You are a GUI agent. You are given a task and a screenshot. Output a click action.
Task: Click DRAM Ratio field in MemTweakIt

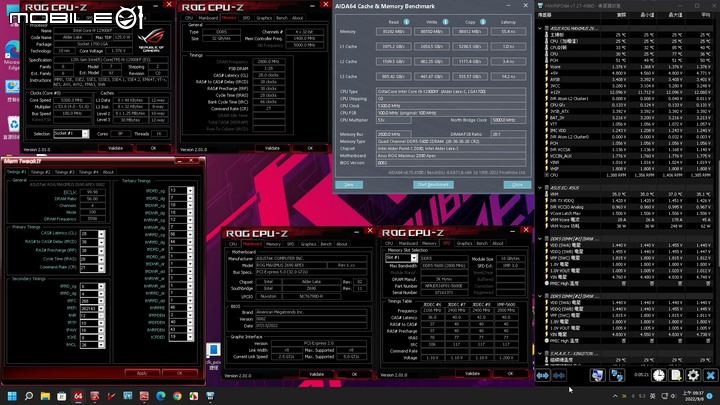(93, 199)
